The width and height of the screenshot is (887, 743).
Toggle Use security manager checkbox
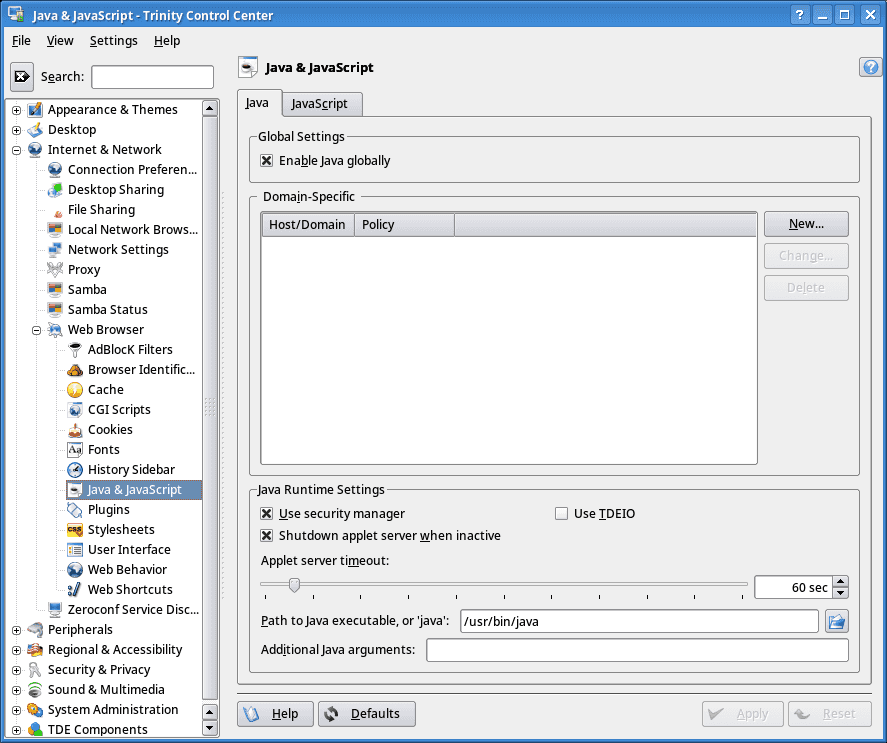click(x=266, y=513)
